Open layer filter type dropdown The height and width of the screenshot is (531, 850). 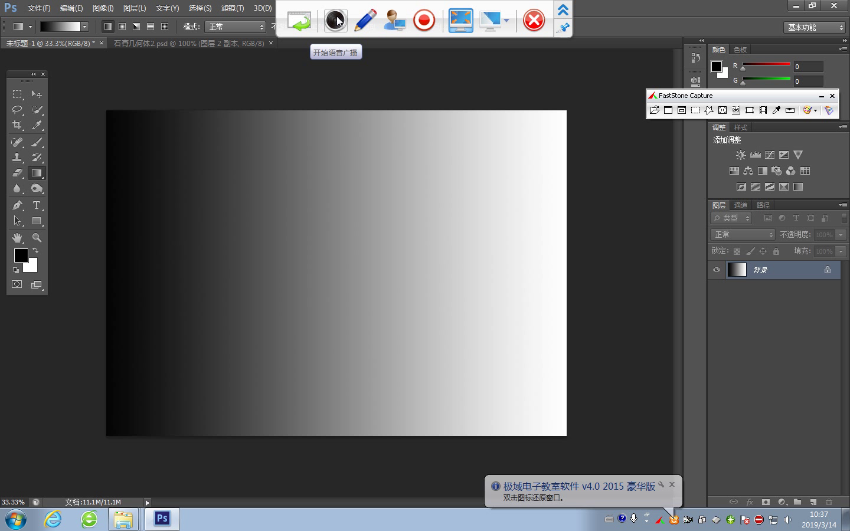(731, 218)
